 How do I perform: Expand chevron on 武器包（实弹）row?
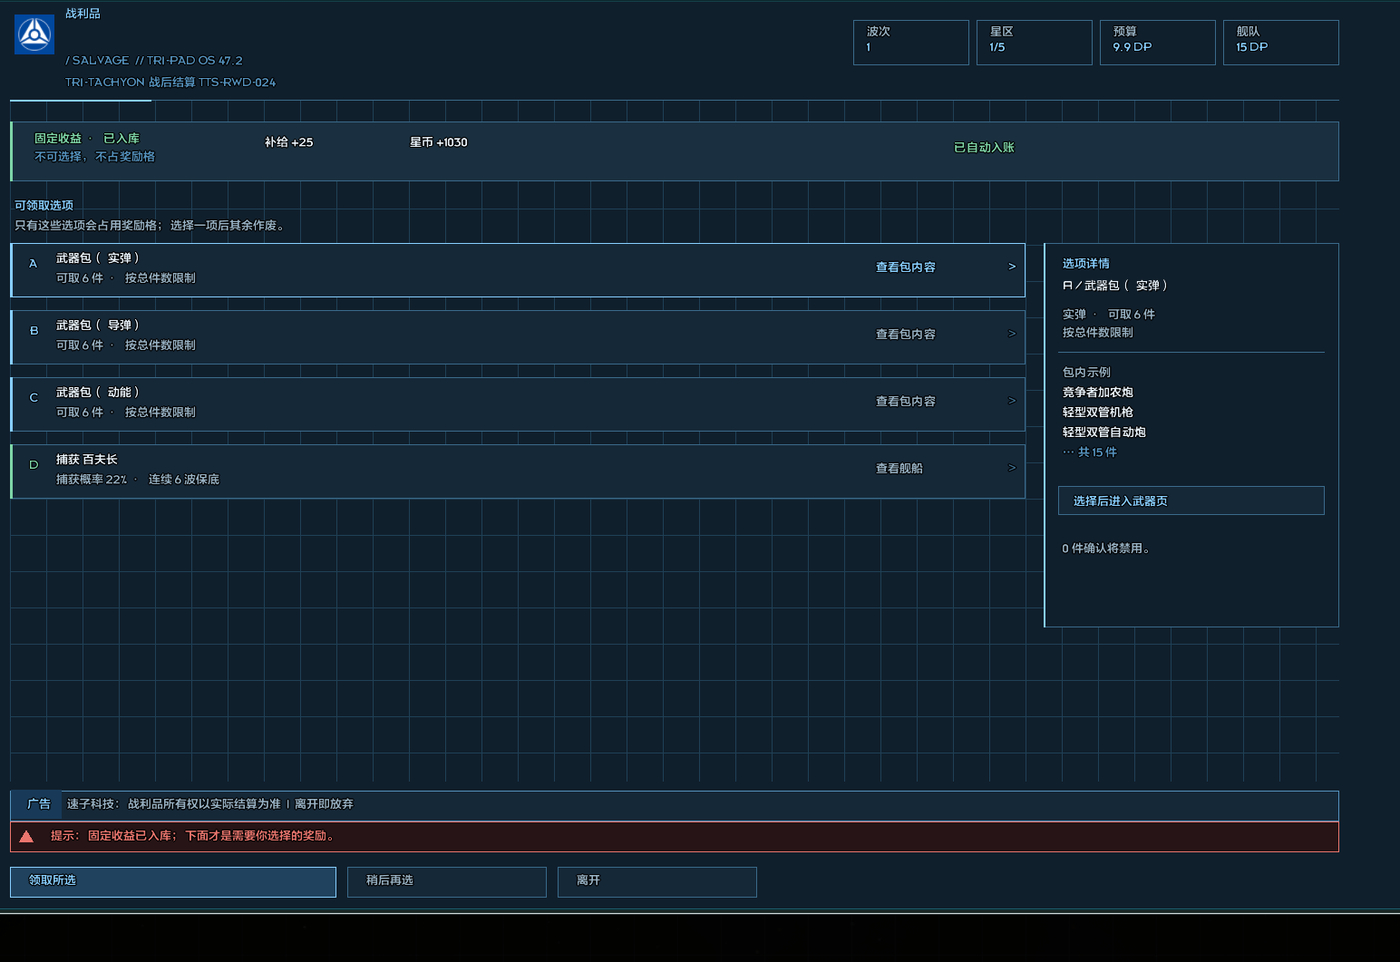pos(1012,267)
